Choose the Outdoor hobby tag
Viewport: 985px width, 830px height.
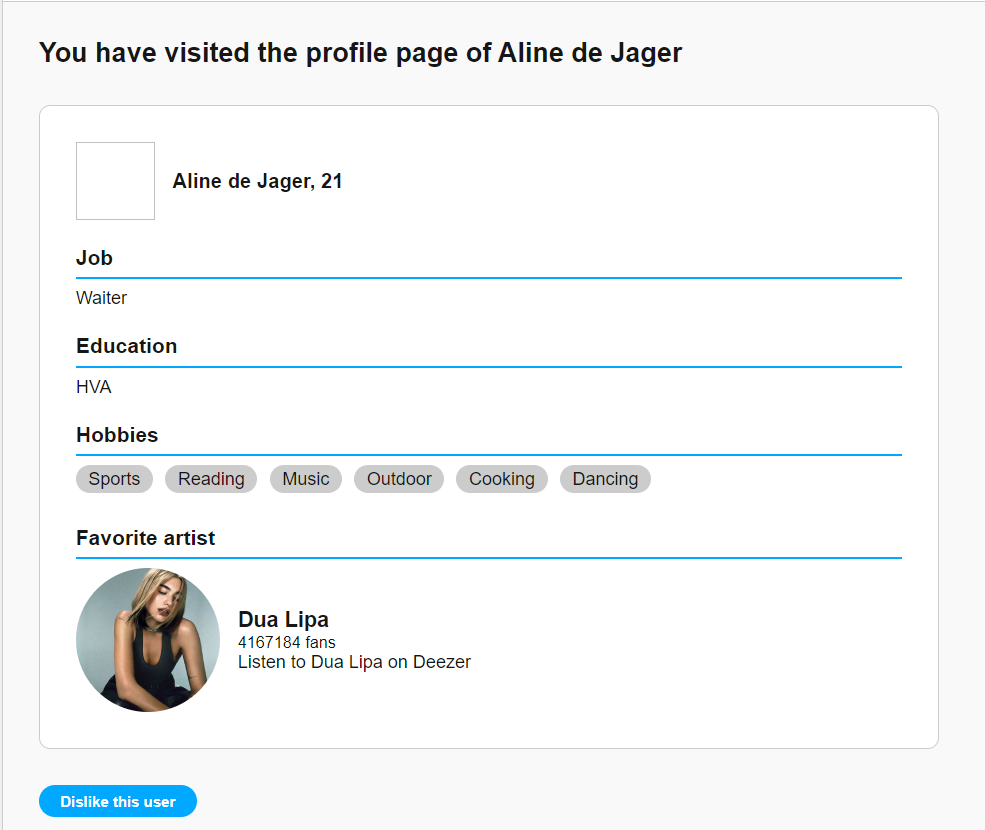coord(399,479)
